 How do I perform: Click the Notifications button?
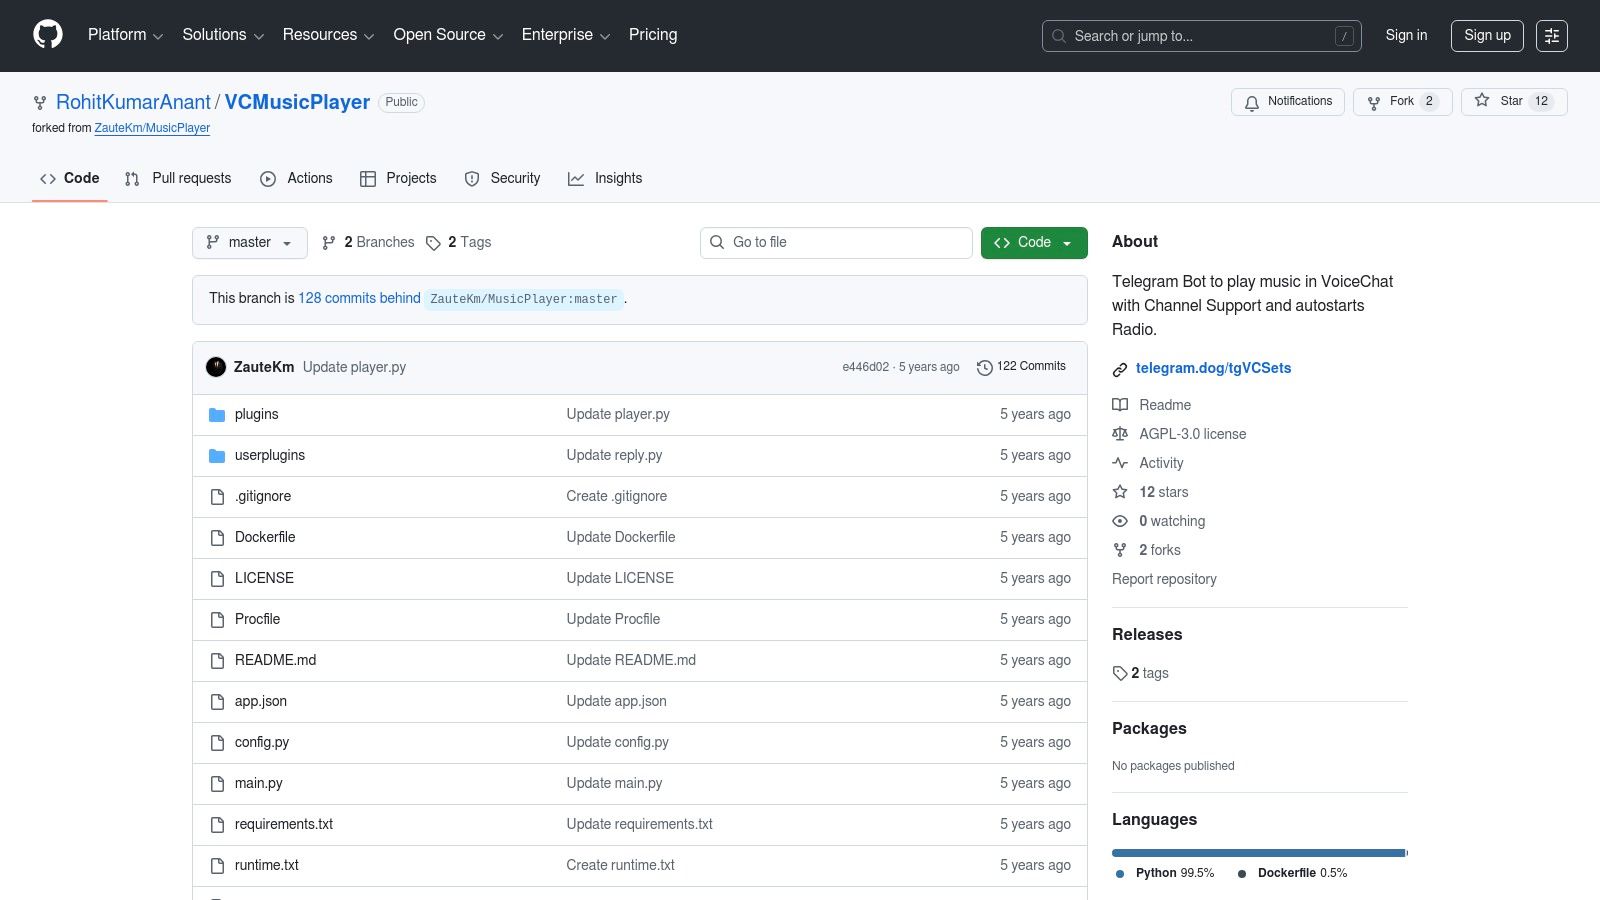tap(1288, 102)
